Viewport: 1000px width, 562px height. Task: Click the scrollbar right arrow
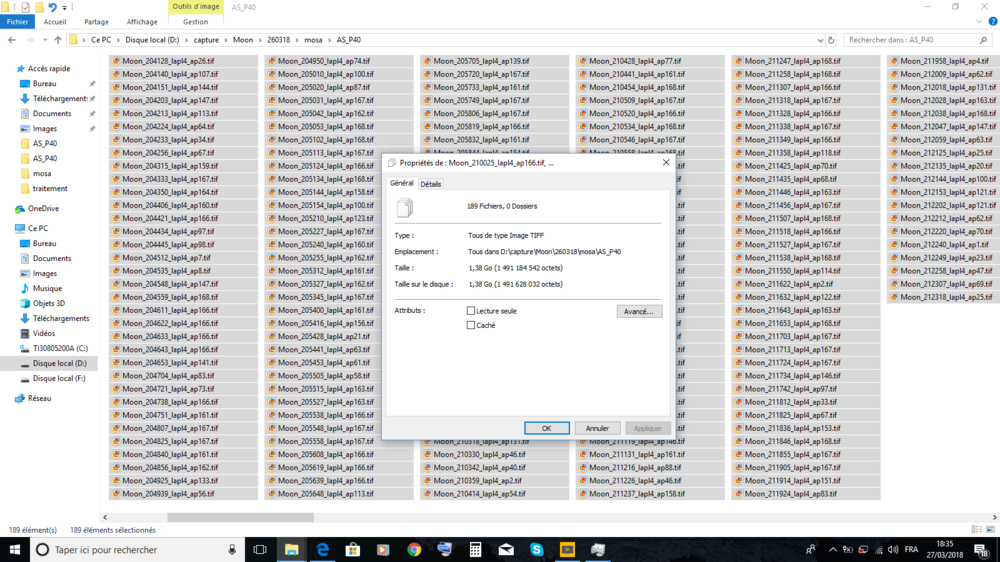[994, 517]
